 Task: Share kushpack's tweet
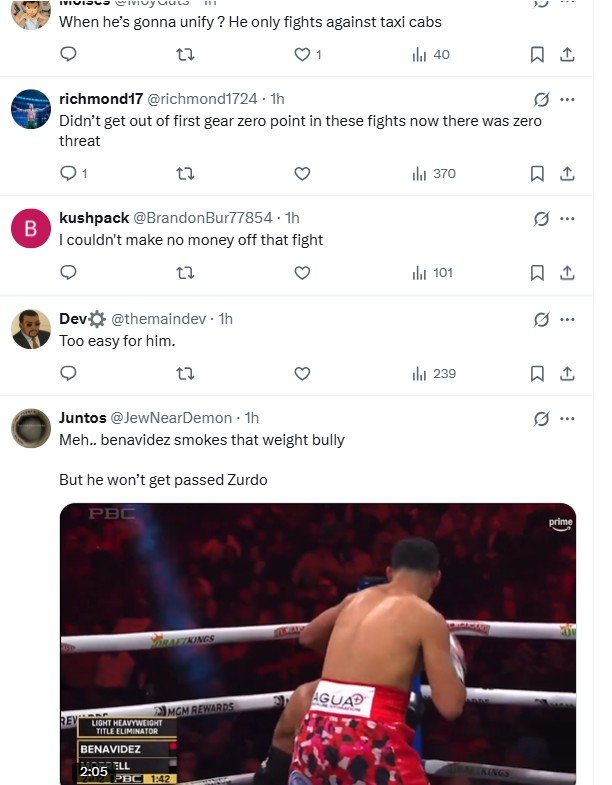tap(567, 273)
